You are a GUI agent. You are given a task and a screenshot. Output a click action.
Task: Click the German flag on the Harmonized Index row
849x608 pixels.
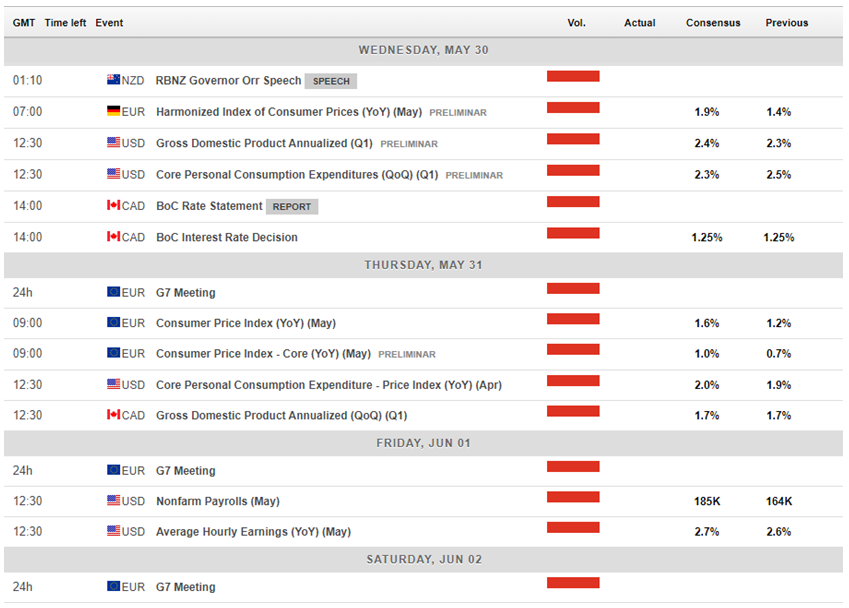click(113, 111)
